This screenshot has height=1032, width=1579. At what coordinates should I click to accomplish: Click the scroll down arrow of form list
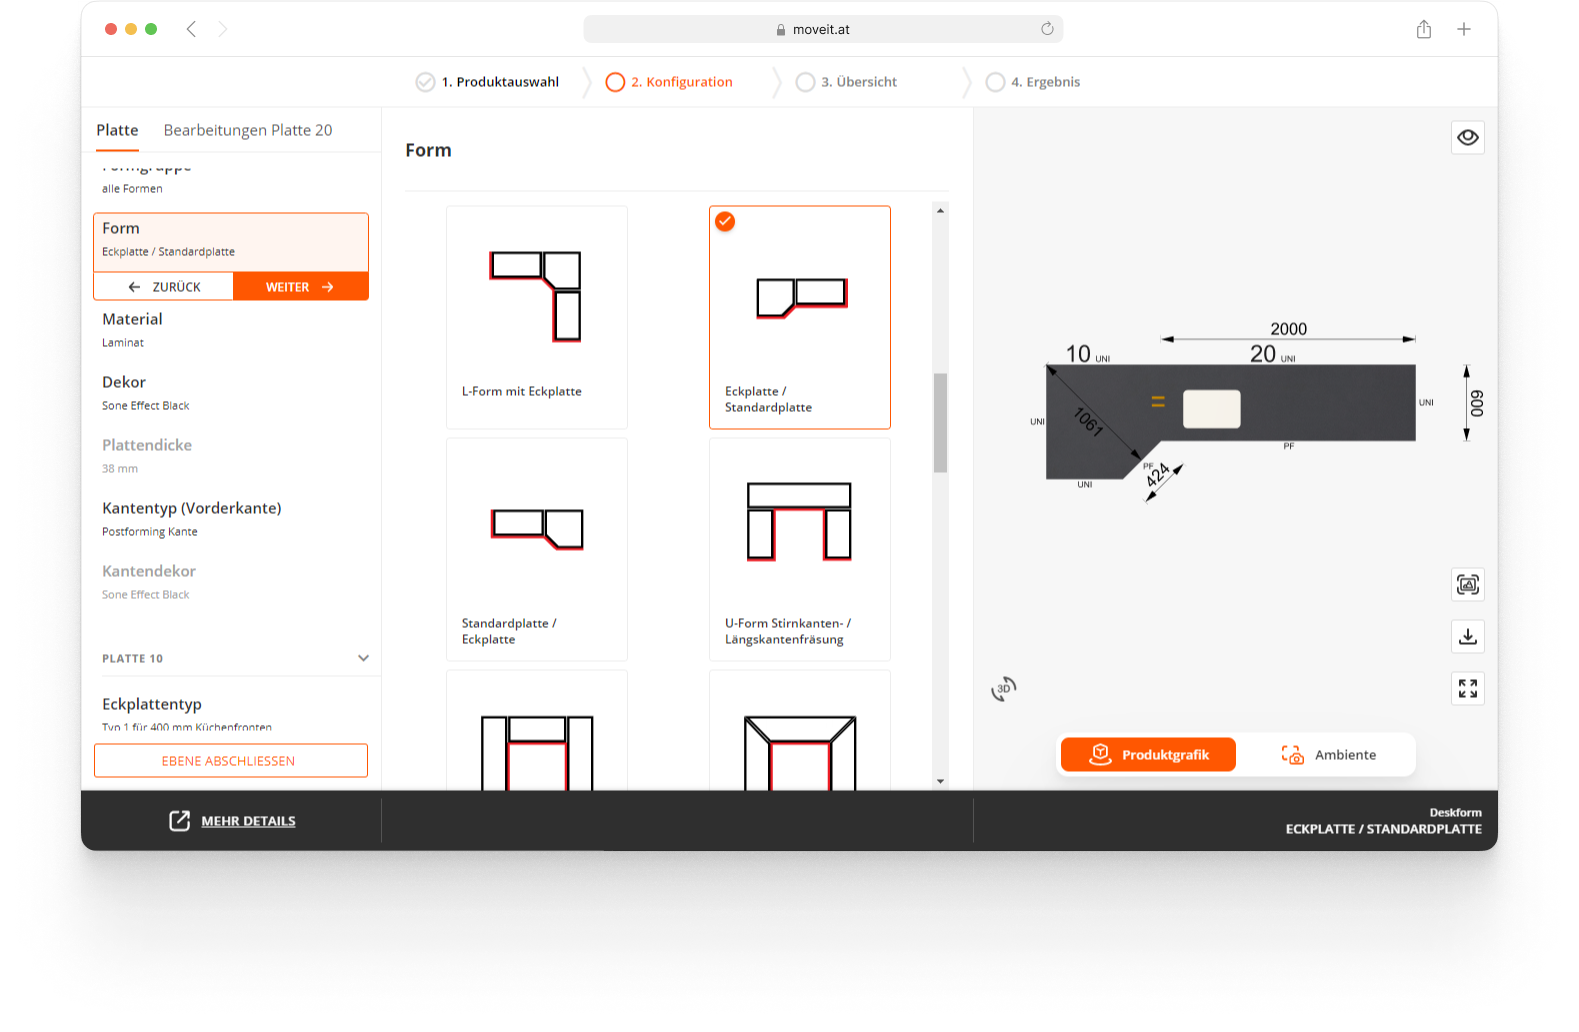tap(940, 781)
